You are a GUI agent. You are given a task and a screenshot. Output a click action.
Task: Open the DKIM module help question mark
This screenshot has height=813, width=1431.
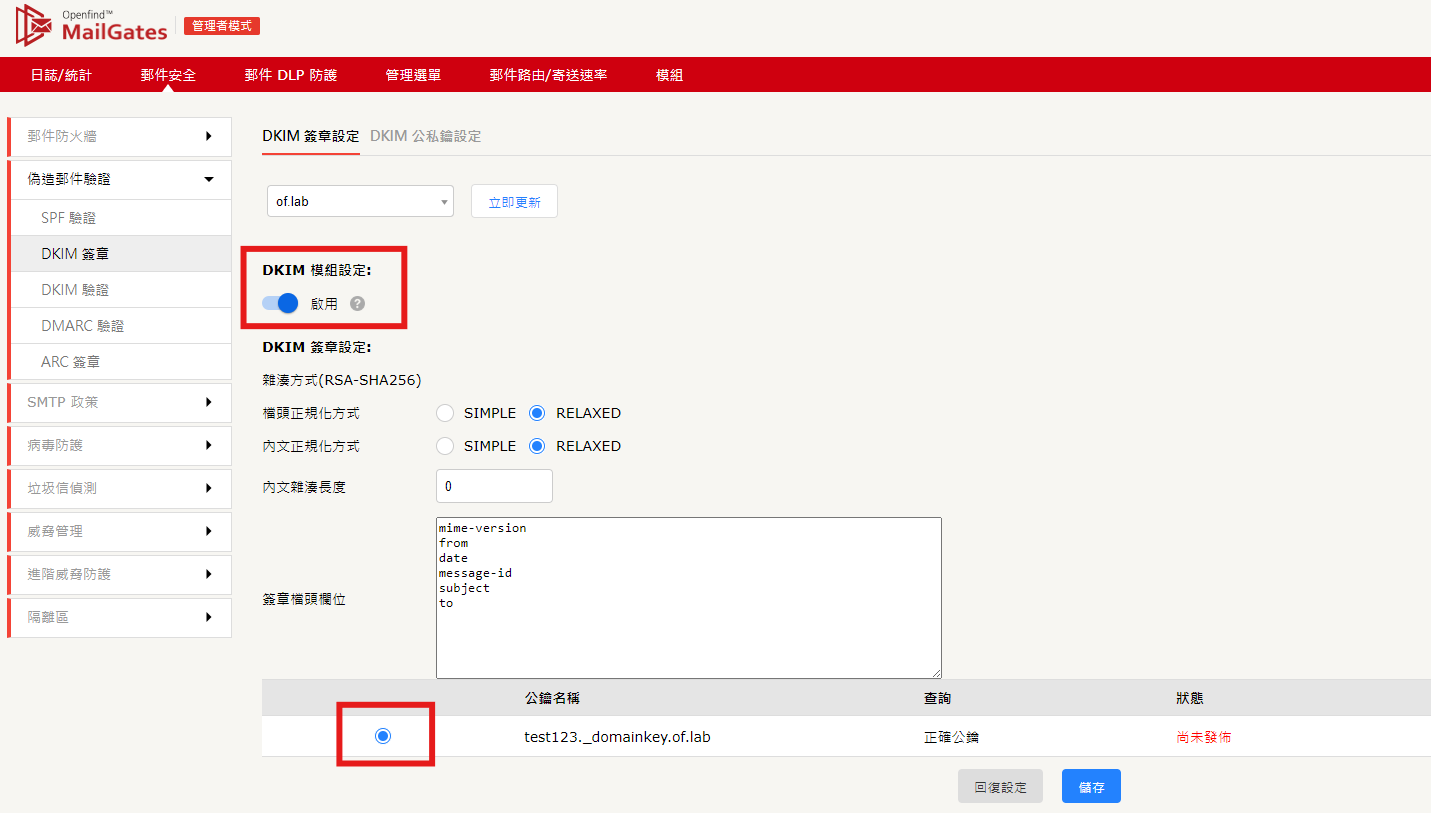pos(357,303)
